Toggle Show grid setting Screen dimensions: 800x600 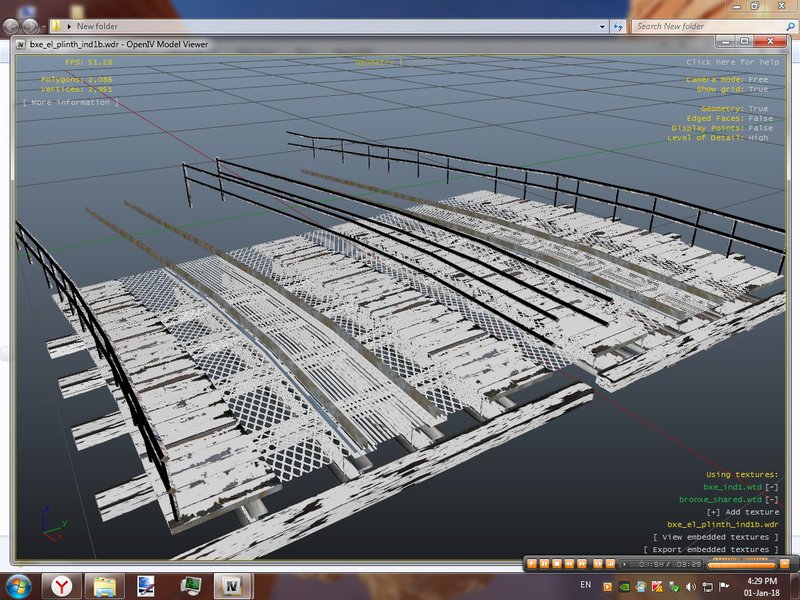tap(732, 89)
